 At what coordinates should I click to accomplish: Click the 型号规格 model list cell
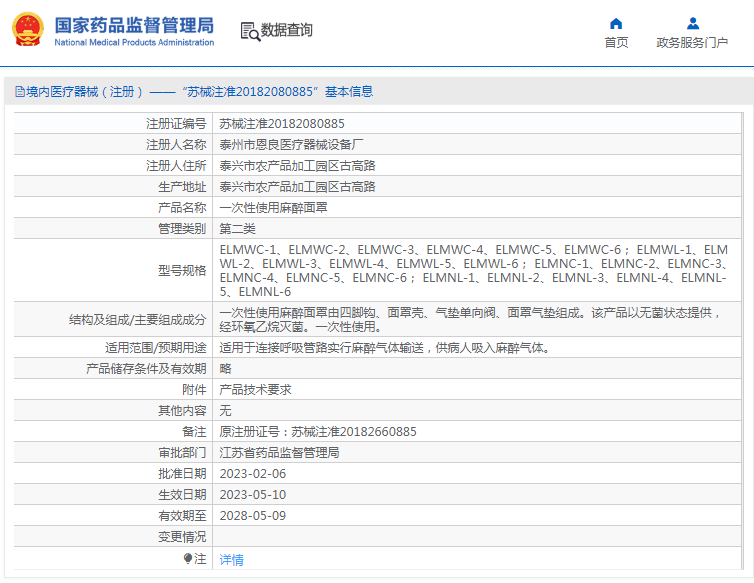click(x=477, y=270)
